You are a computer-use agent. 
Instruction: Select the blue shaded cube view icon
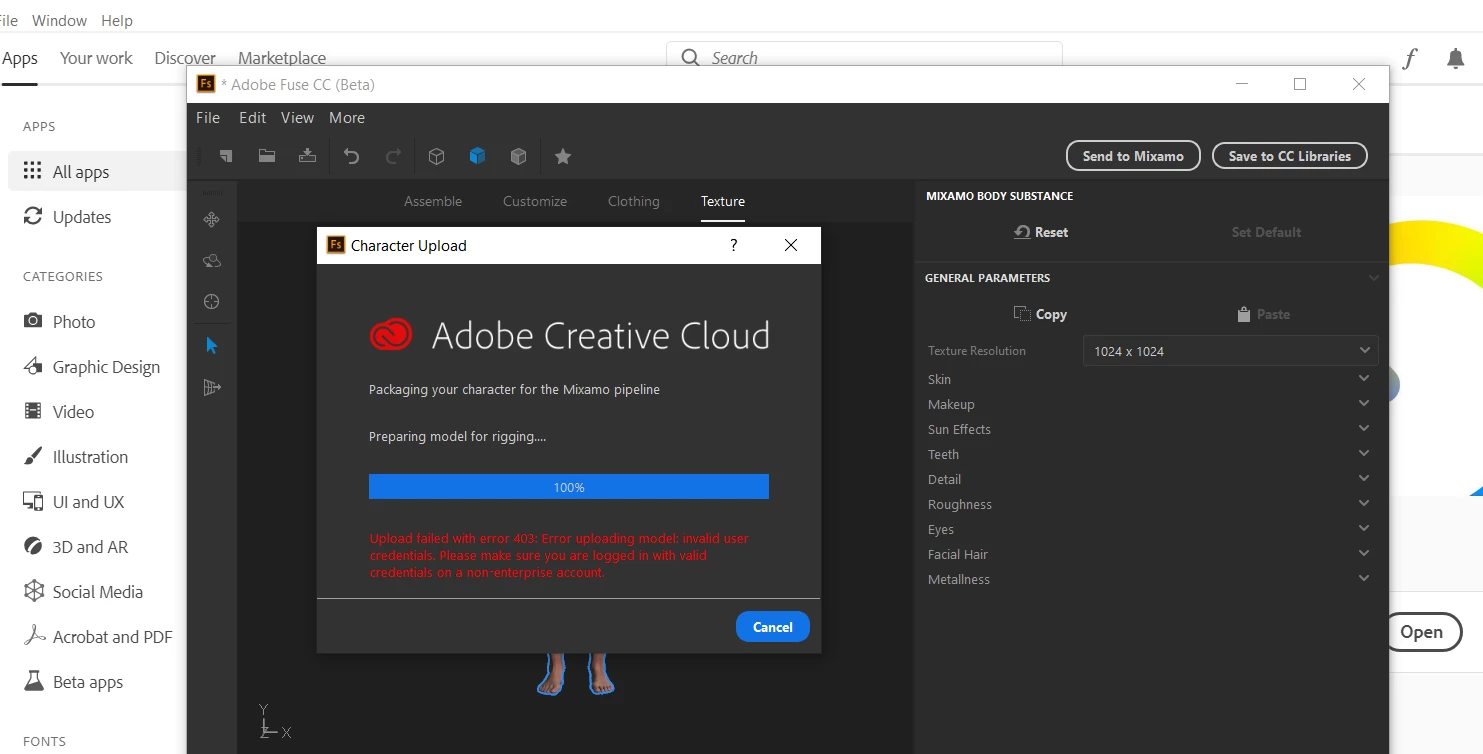coord(477,156)
